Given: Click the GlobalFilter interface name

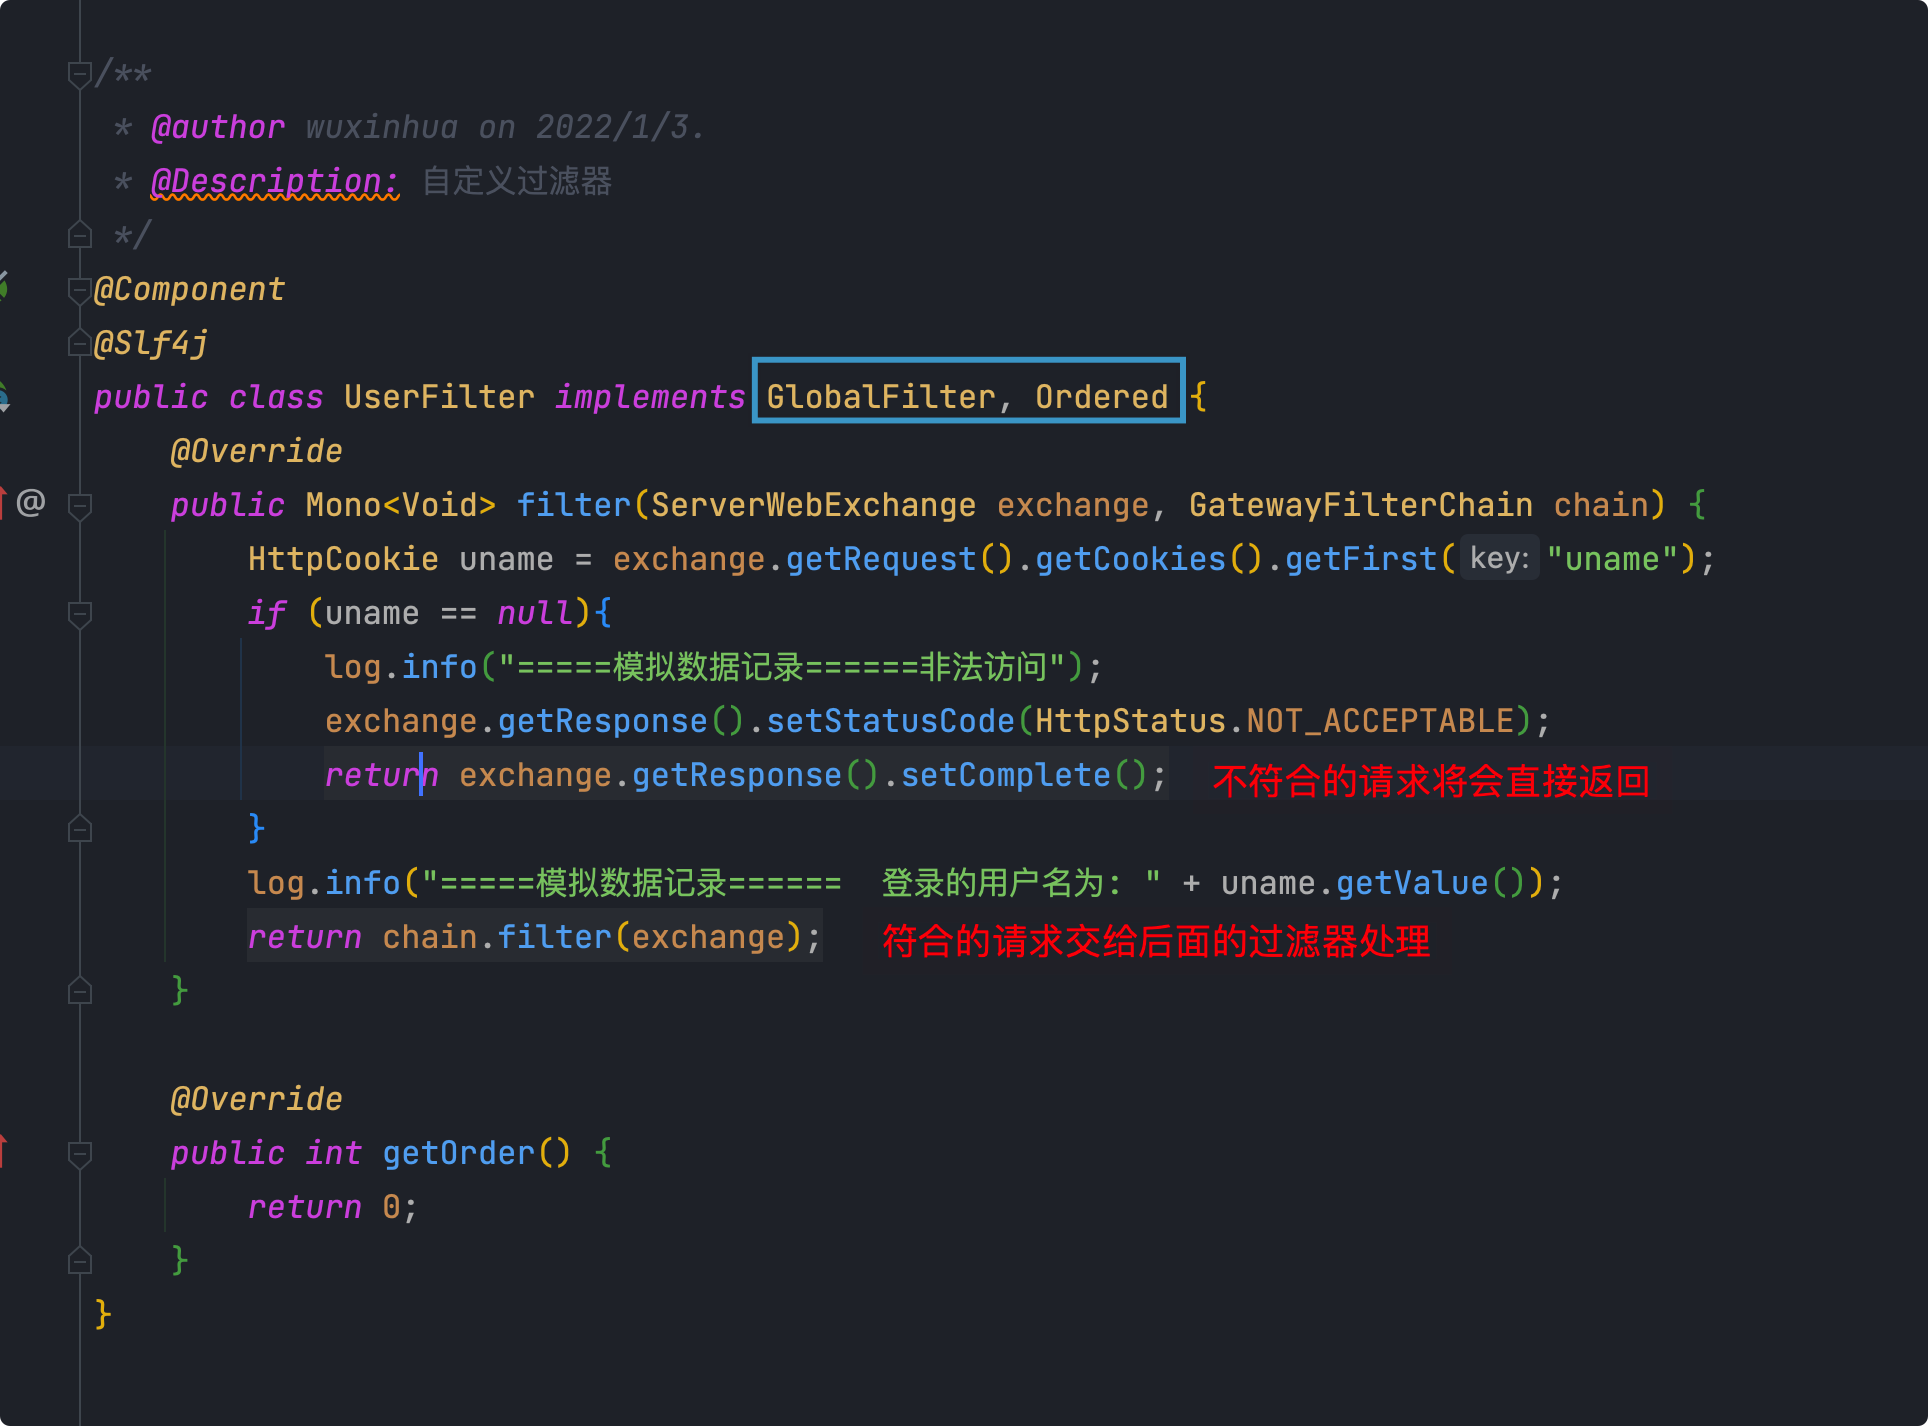Looking at the screenshot, I should click(x=880, y=397).
